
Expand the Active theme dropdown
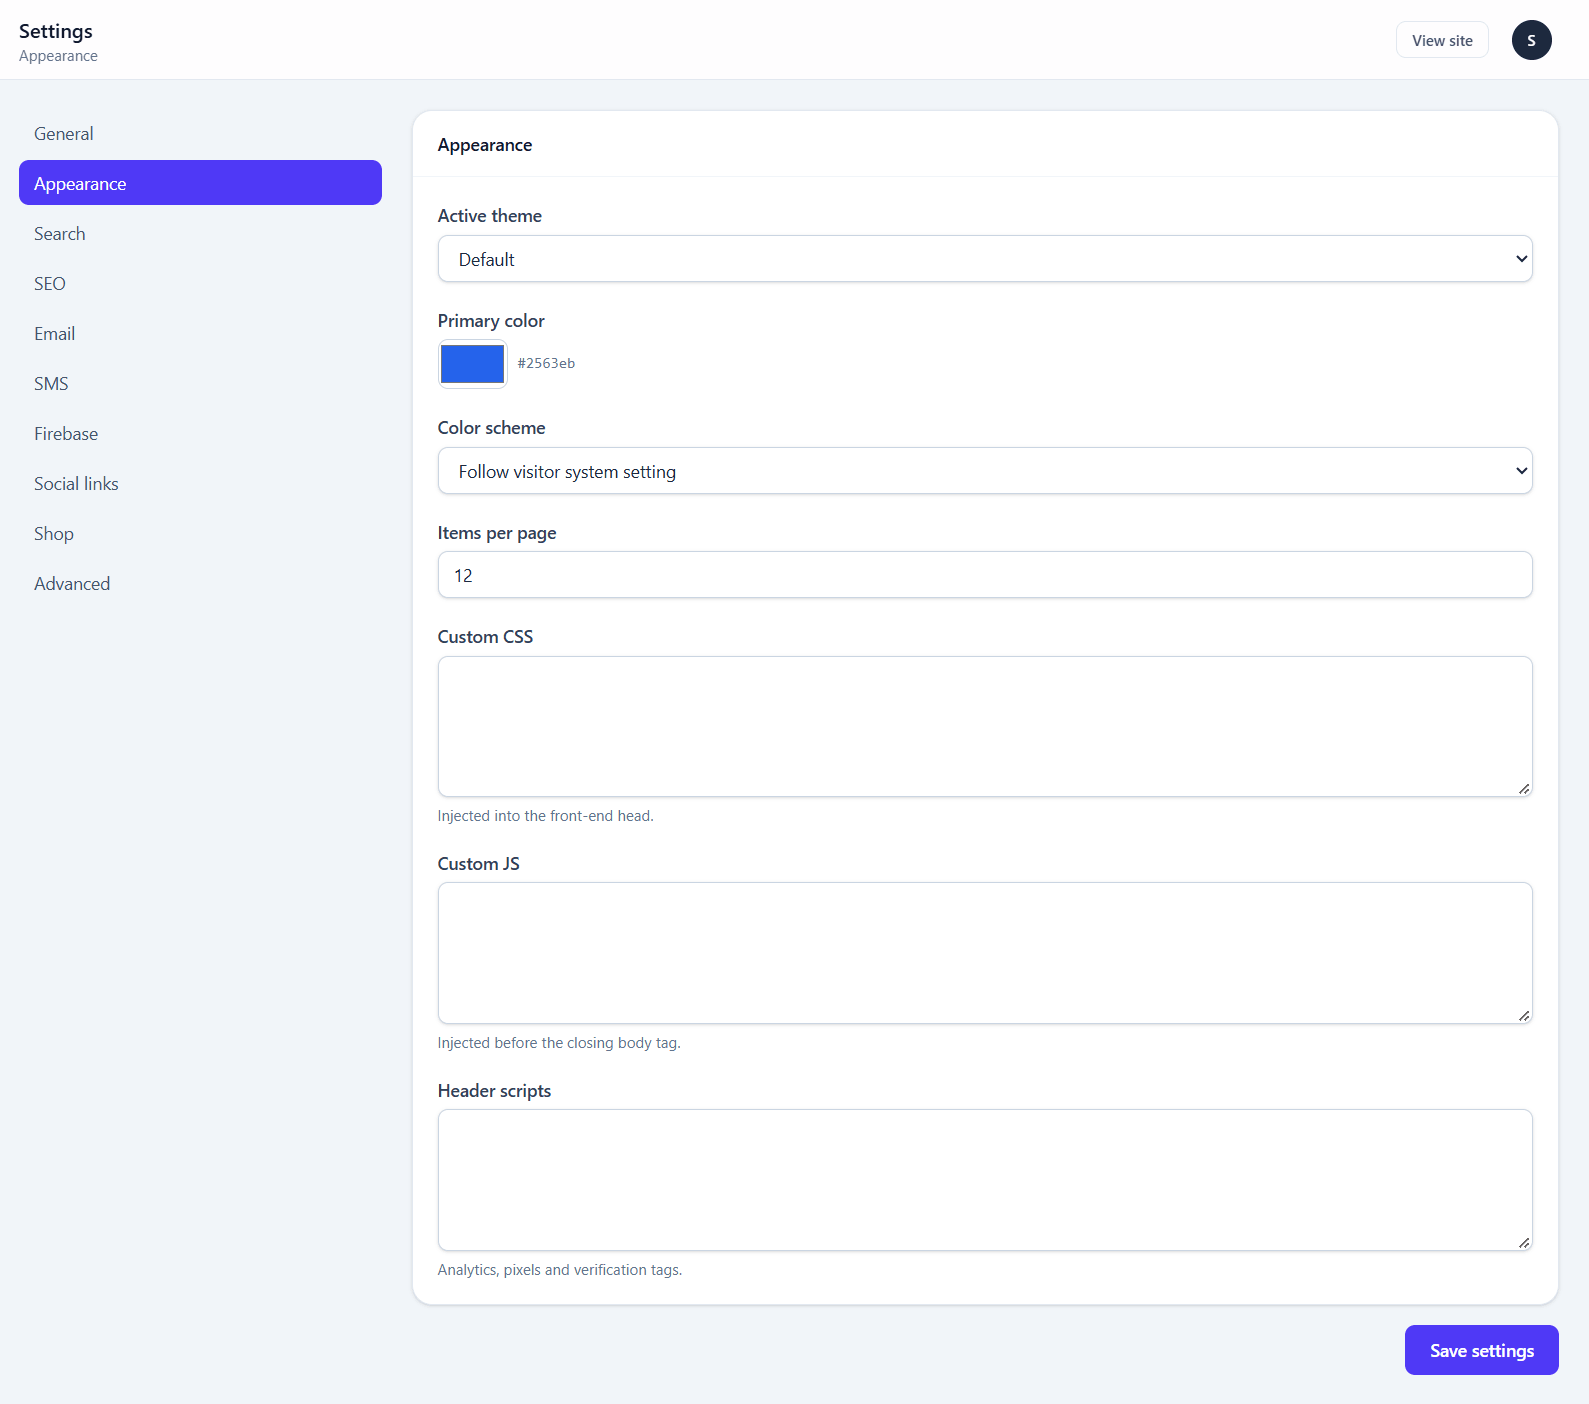[x=985, y=259]
